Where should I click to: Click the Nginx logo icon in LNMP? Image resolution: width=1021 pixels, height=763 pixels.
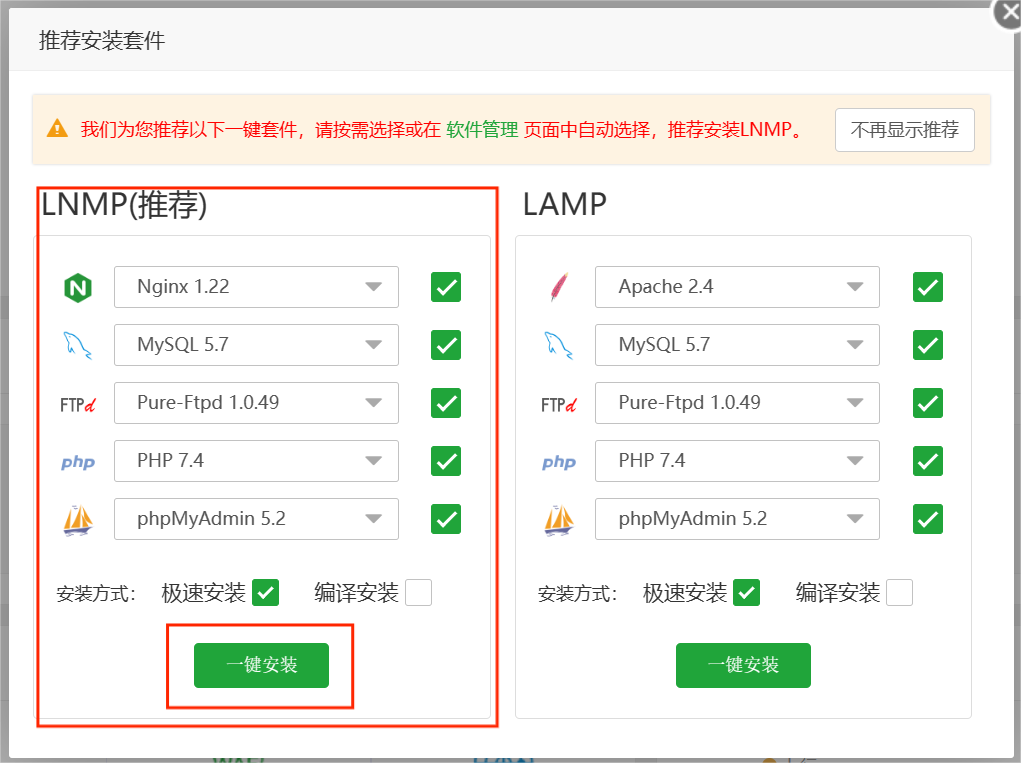point(78,287)
